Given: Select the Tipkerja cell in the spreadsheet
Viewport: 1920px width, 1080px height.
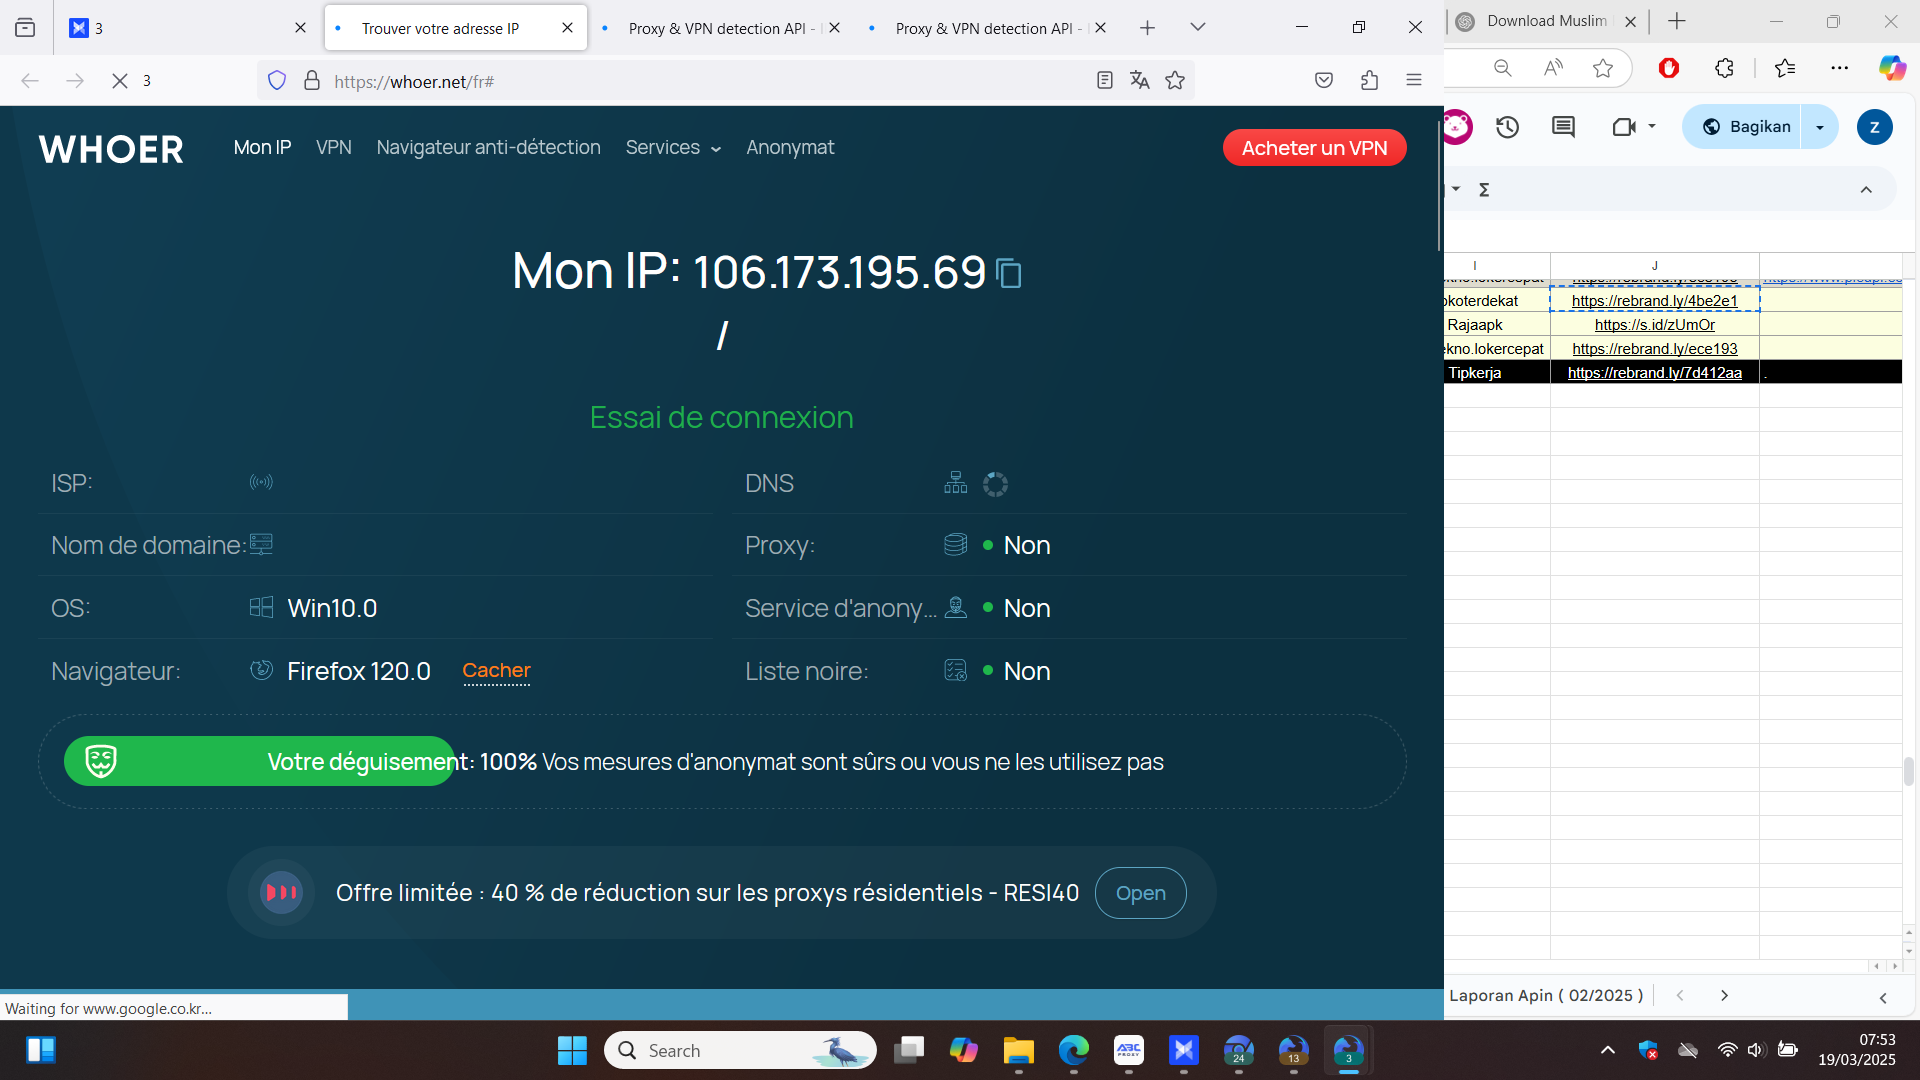Looking at the screenshot, I should point(1497,373).
